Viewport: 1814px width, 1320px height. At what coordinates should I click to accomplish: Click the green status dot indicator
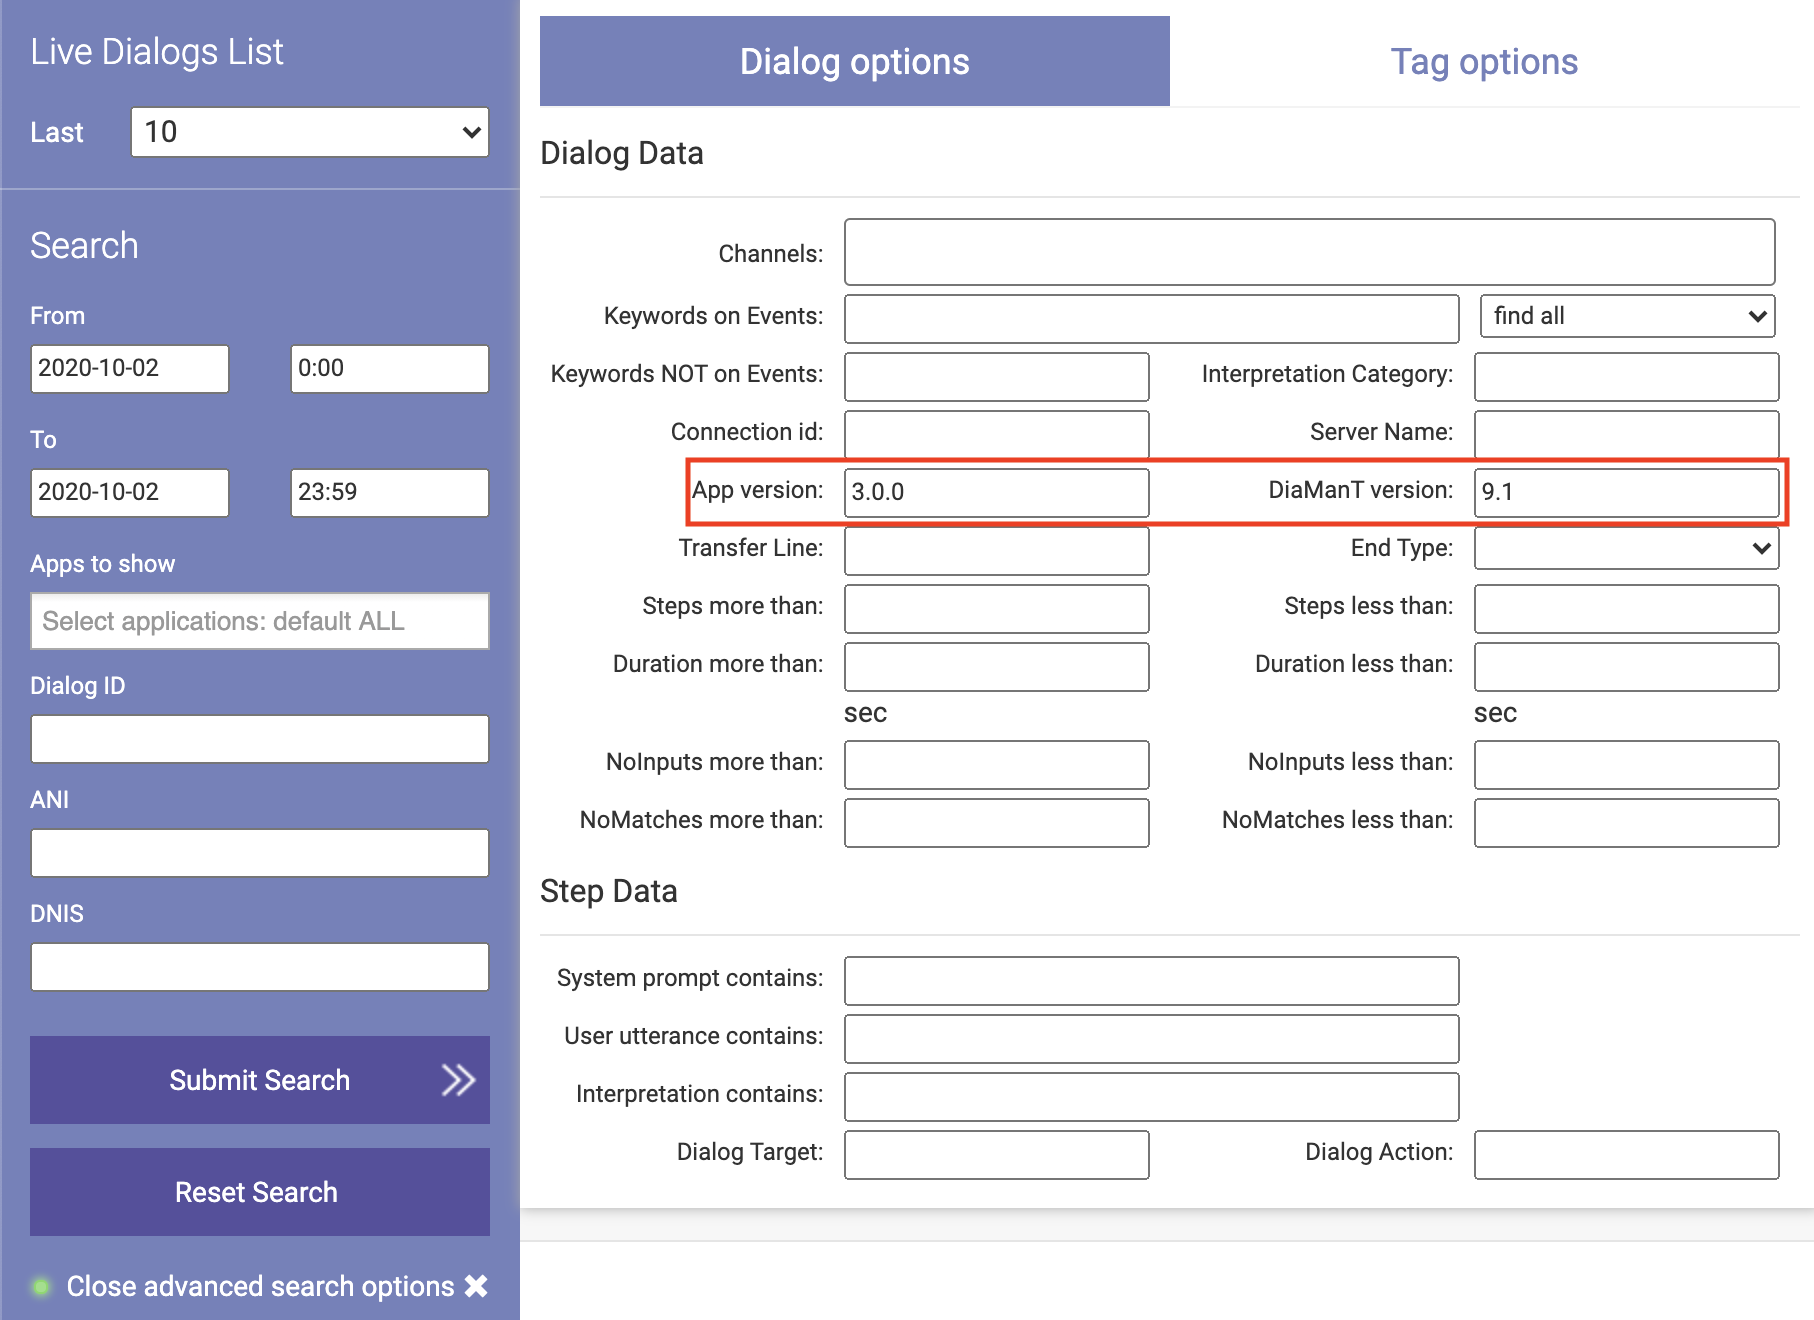coord(41,1286)
